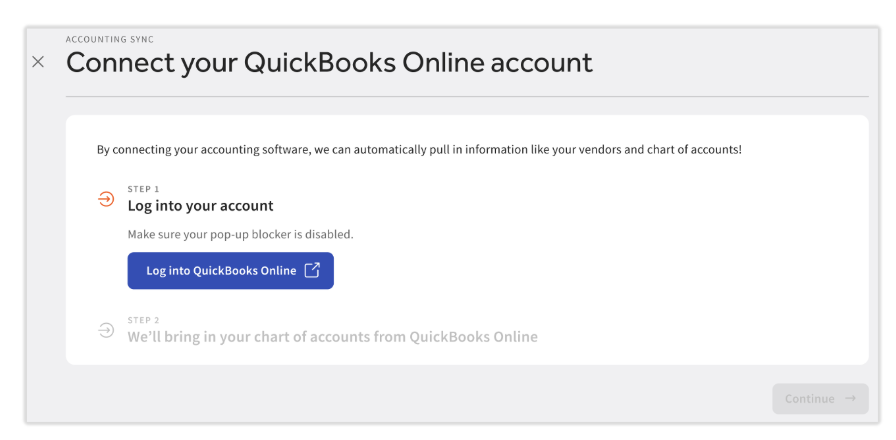Click the STEP 1 label text

[x=143, y=189]
